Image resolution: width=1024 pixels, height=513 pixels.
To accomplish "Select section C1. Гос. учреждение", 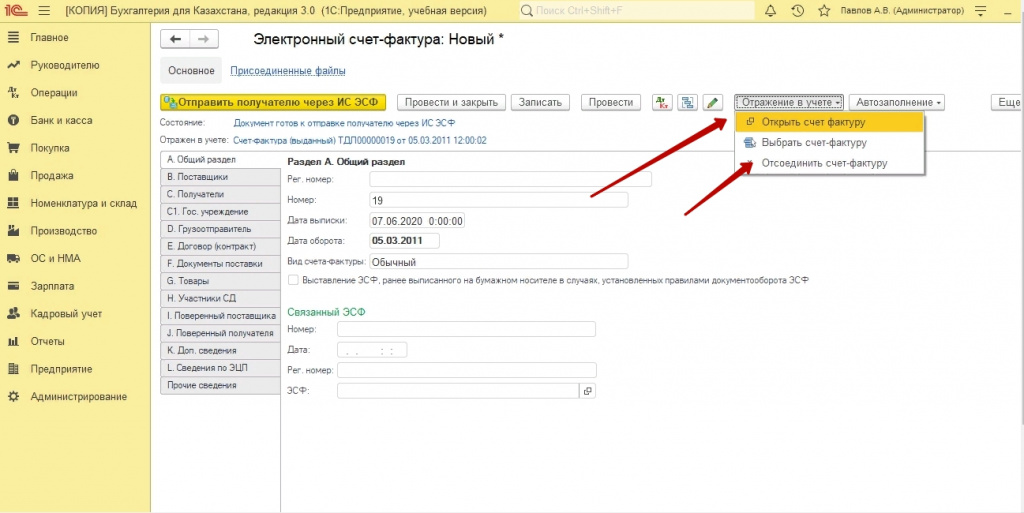I will pos(220,211).
